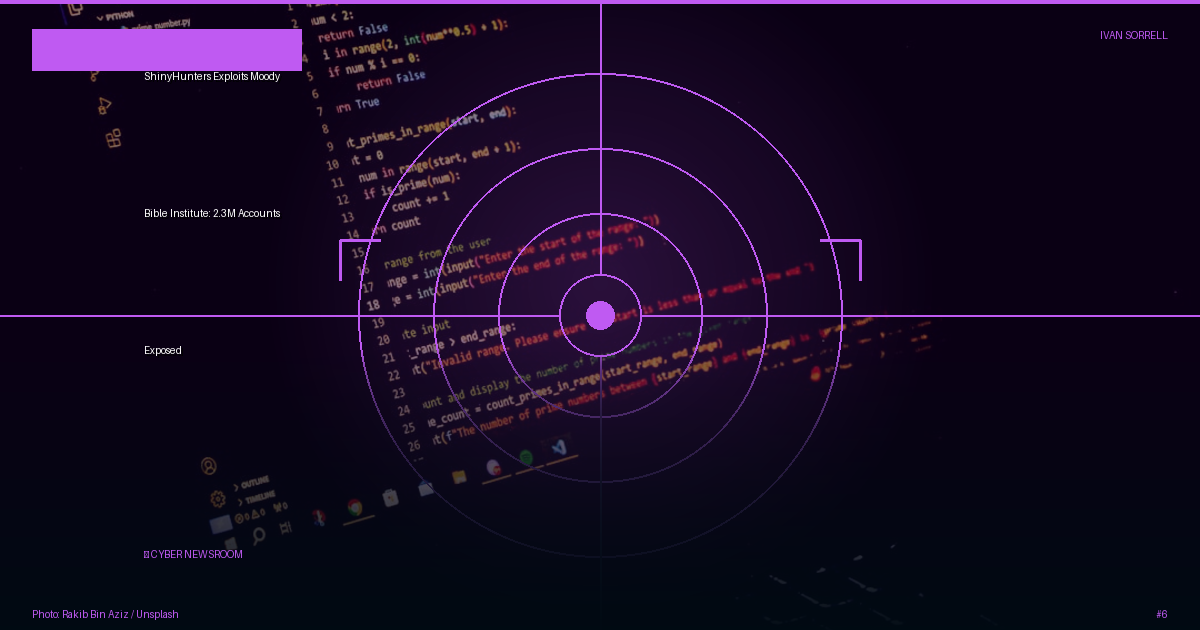
Task: Click the CYBER NEWSROOM label
Action: pos(193,554)
